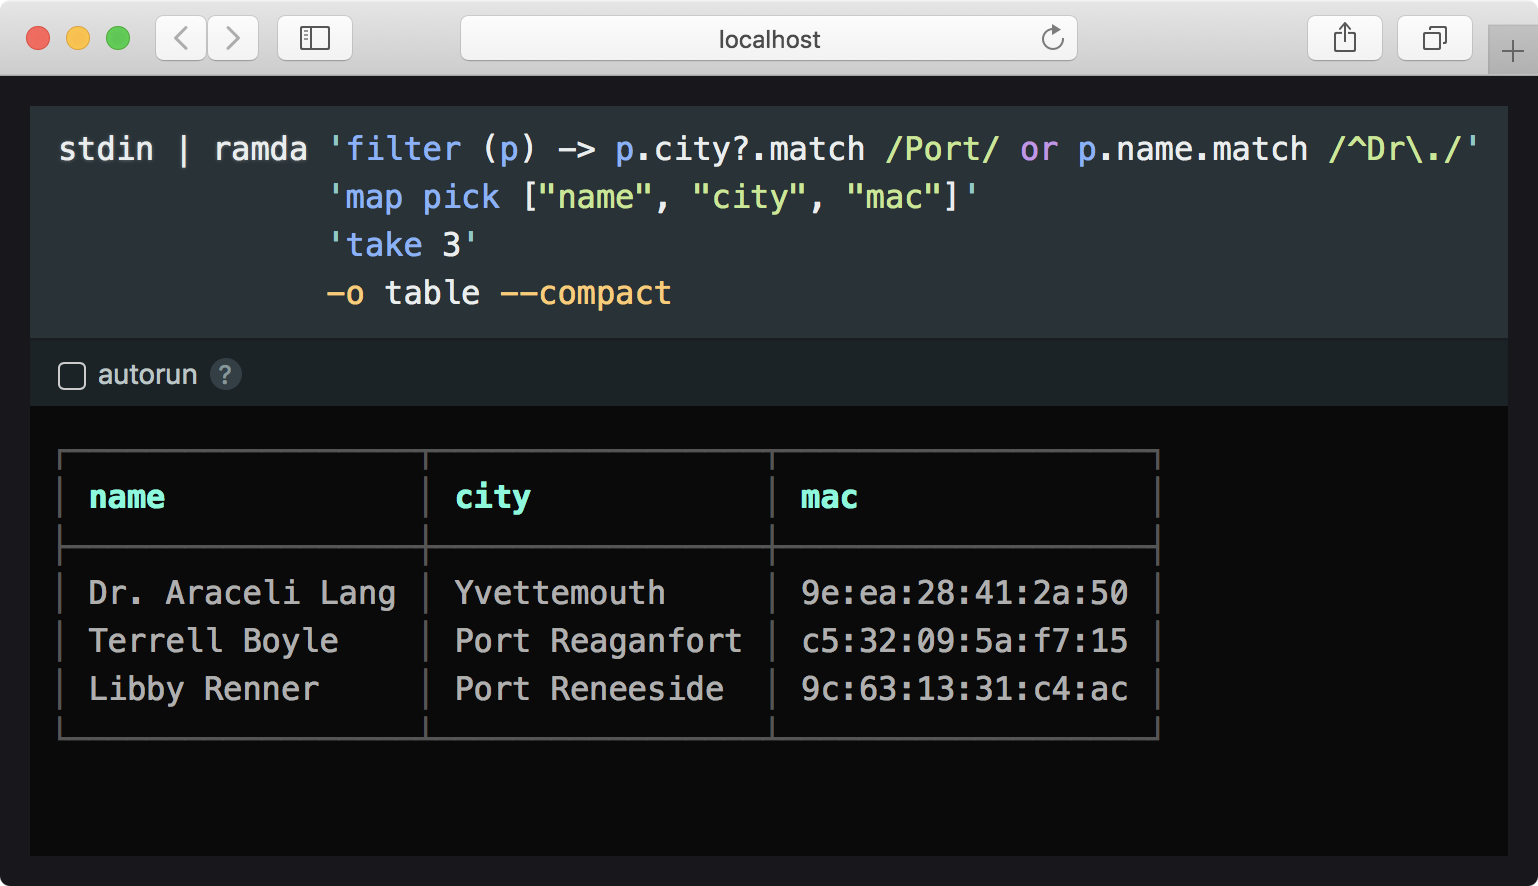
Task: Click the Safari back arrow button
Action: pyautogui.click(x=181, y=39)
